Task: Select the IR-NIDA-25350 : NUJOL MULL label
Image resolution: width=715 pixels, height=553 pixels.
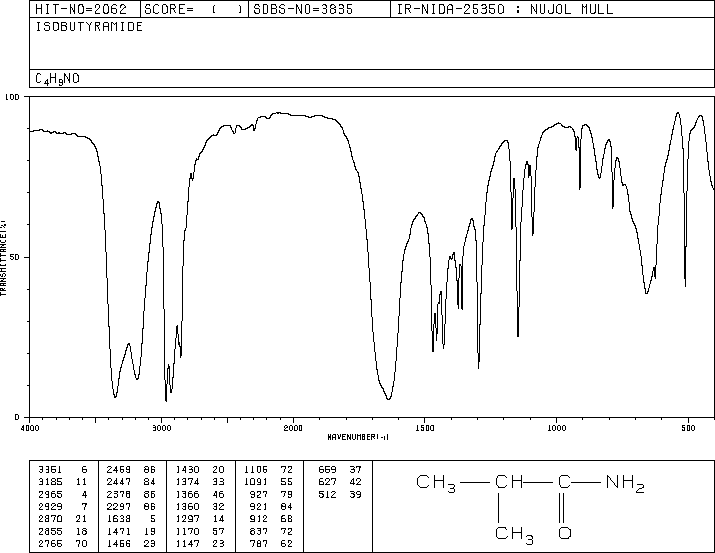Action: pyautogui.click(x=505, y=9)
